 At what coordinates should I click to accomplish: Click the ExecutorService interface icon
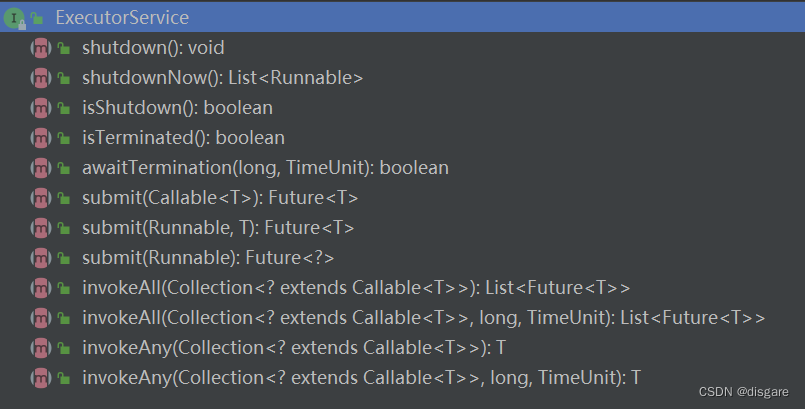coord(15,17)
